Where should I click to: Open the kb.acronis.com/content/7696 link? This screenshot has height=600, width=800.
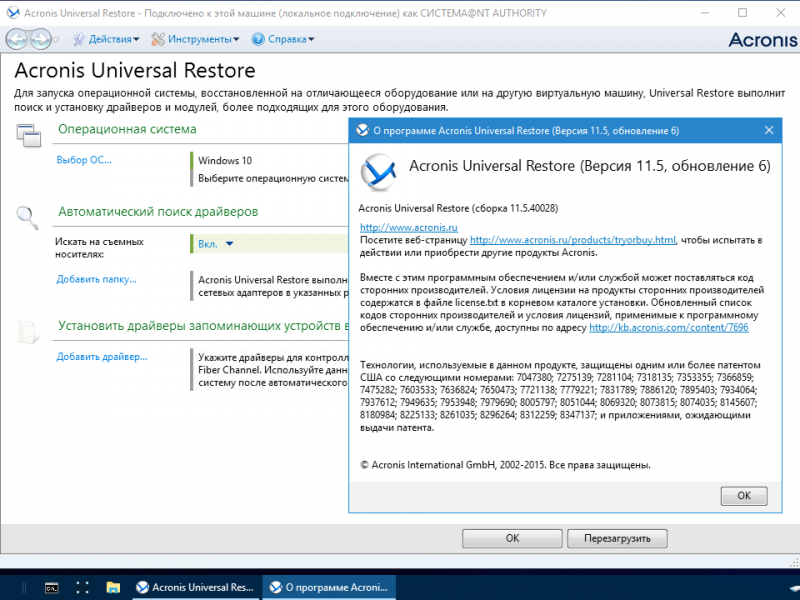click(x=669, y=327)
